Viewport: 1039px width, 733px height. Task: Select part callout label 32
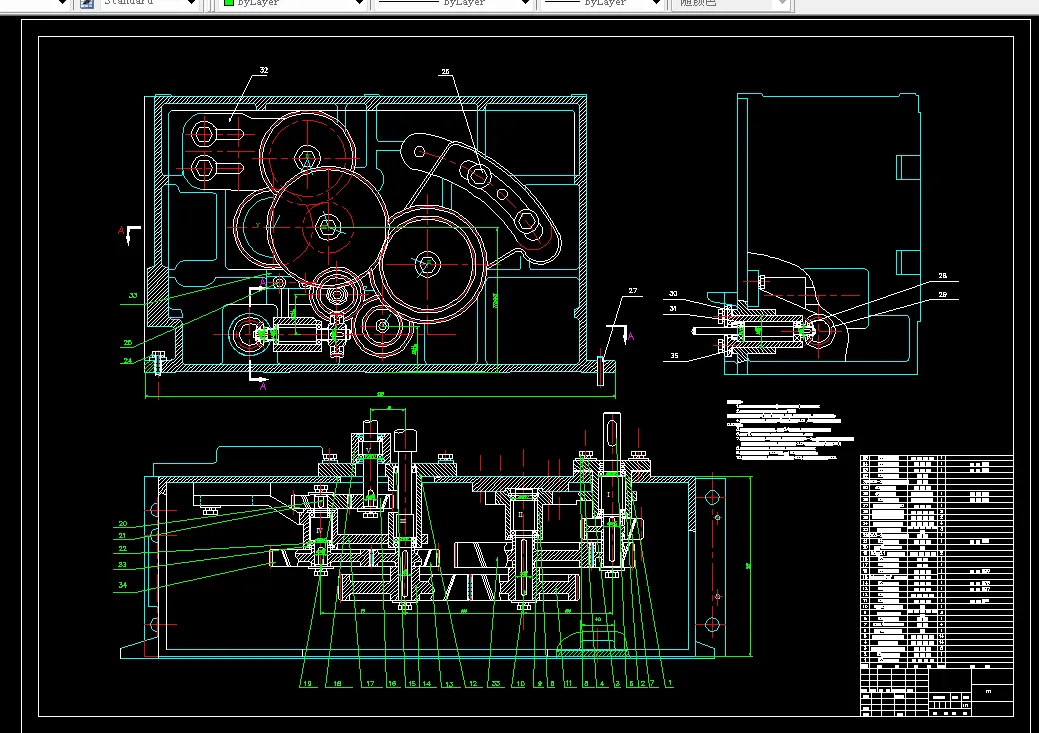point(264,70)
